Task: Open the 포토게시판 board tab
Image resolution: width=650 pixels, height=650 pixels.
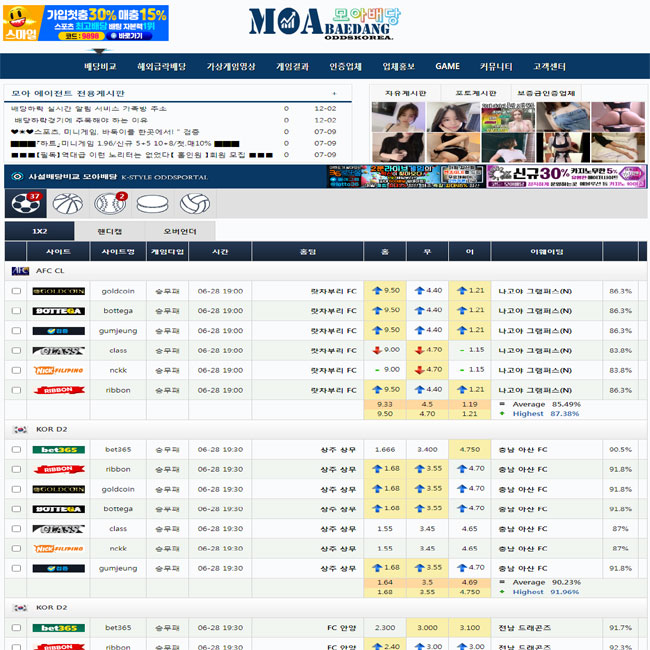Action: click(x=475, y=93)
